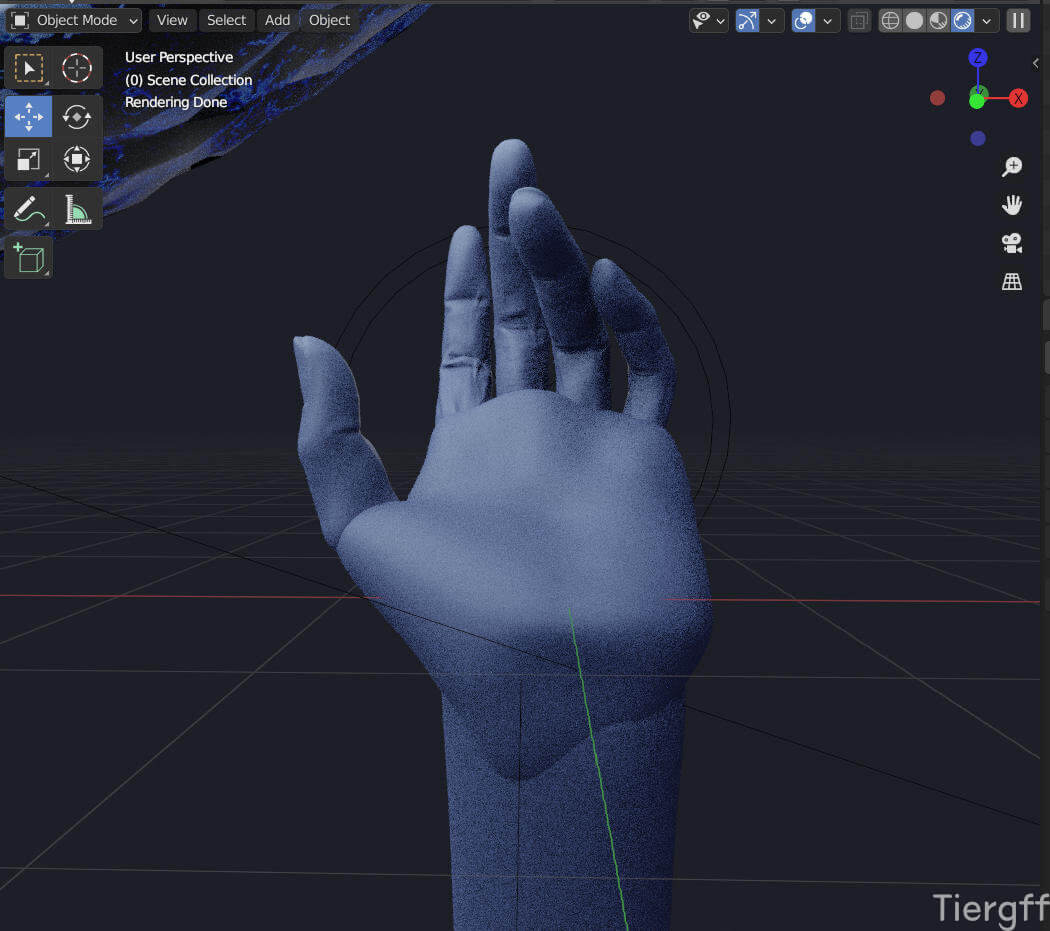Viewport: 1050px width, 931px height.
Task: Pick the Scale tool
Action: pyautogui.click(x=28, y=159)
